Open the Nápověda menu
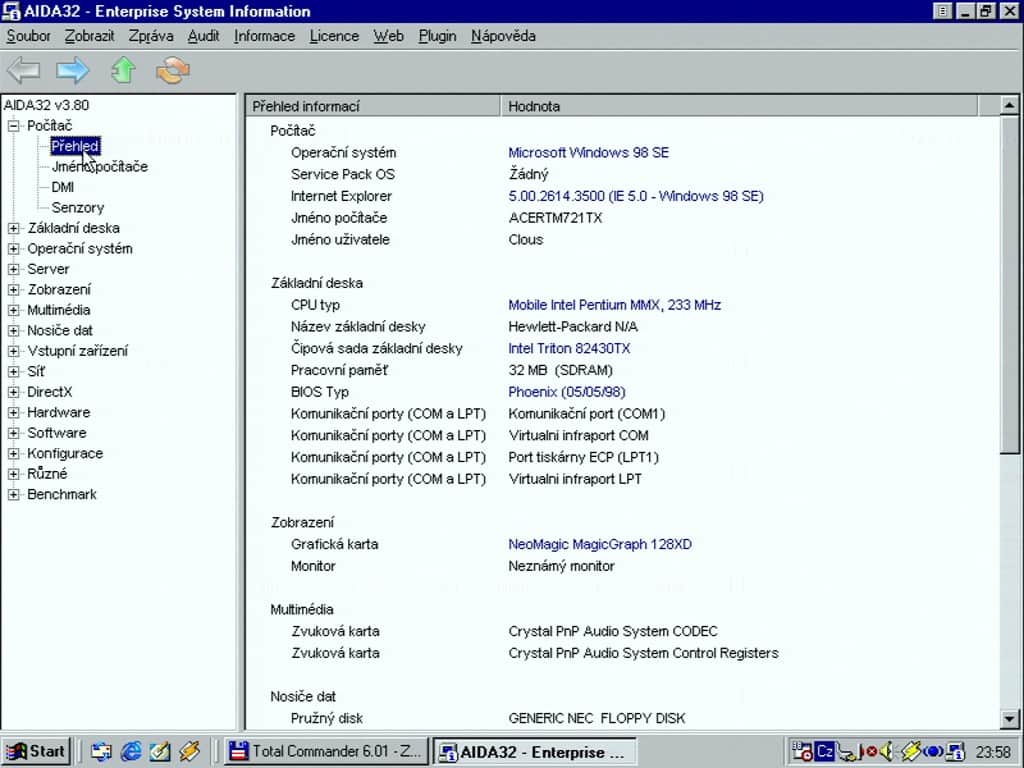 click(503, 36)
